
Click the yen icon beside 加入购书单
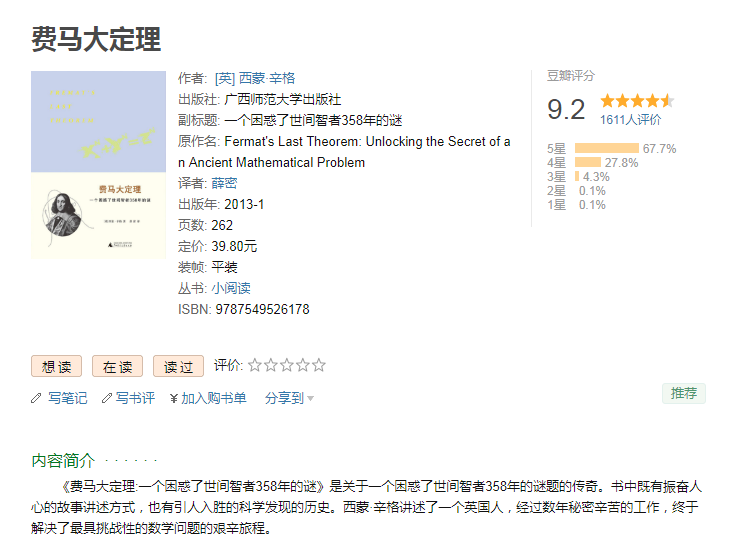[174, 398]
